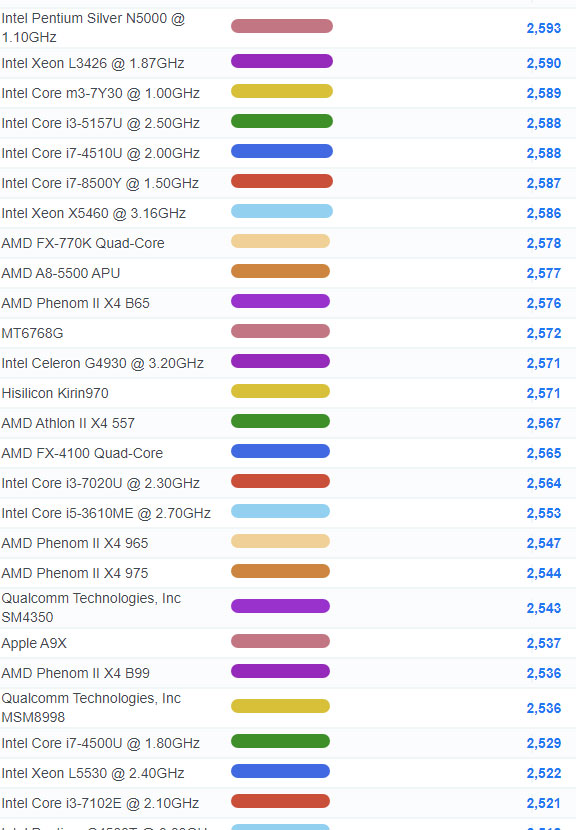This screenshot has width=576, height=830.
Task: Click the Apple A9X link
Action: [x=34, y=643]
